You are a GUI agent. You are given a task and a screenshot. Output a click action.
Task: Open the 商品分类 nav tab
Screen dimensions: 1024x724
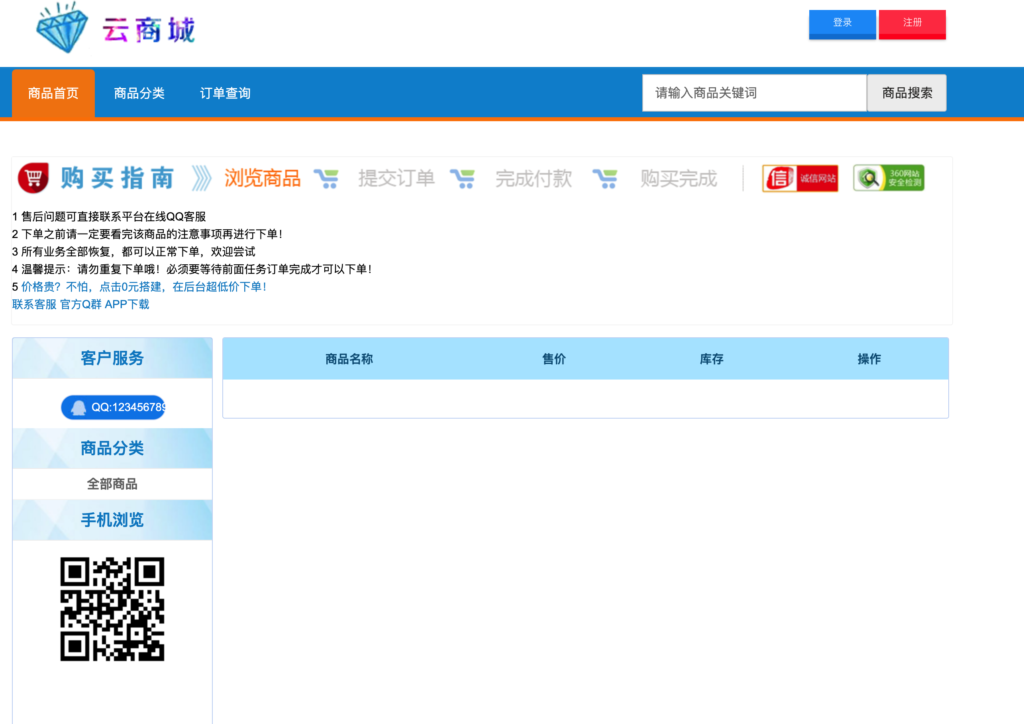tap(139, 93)
